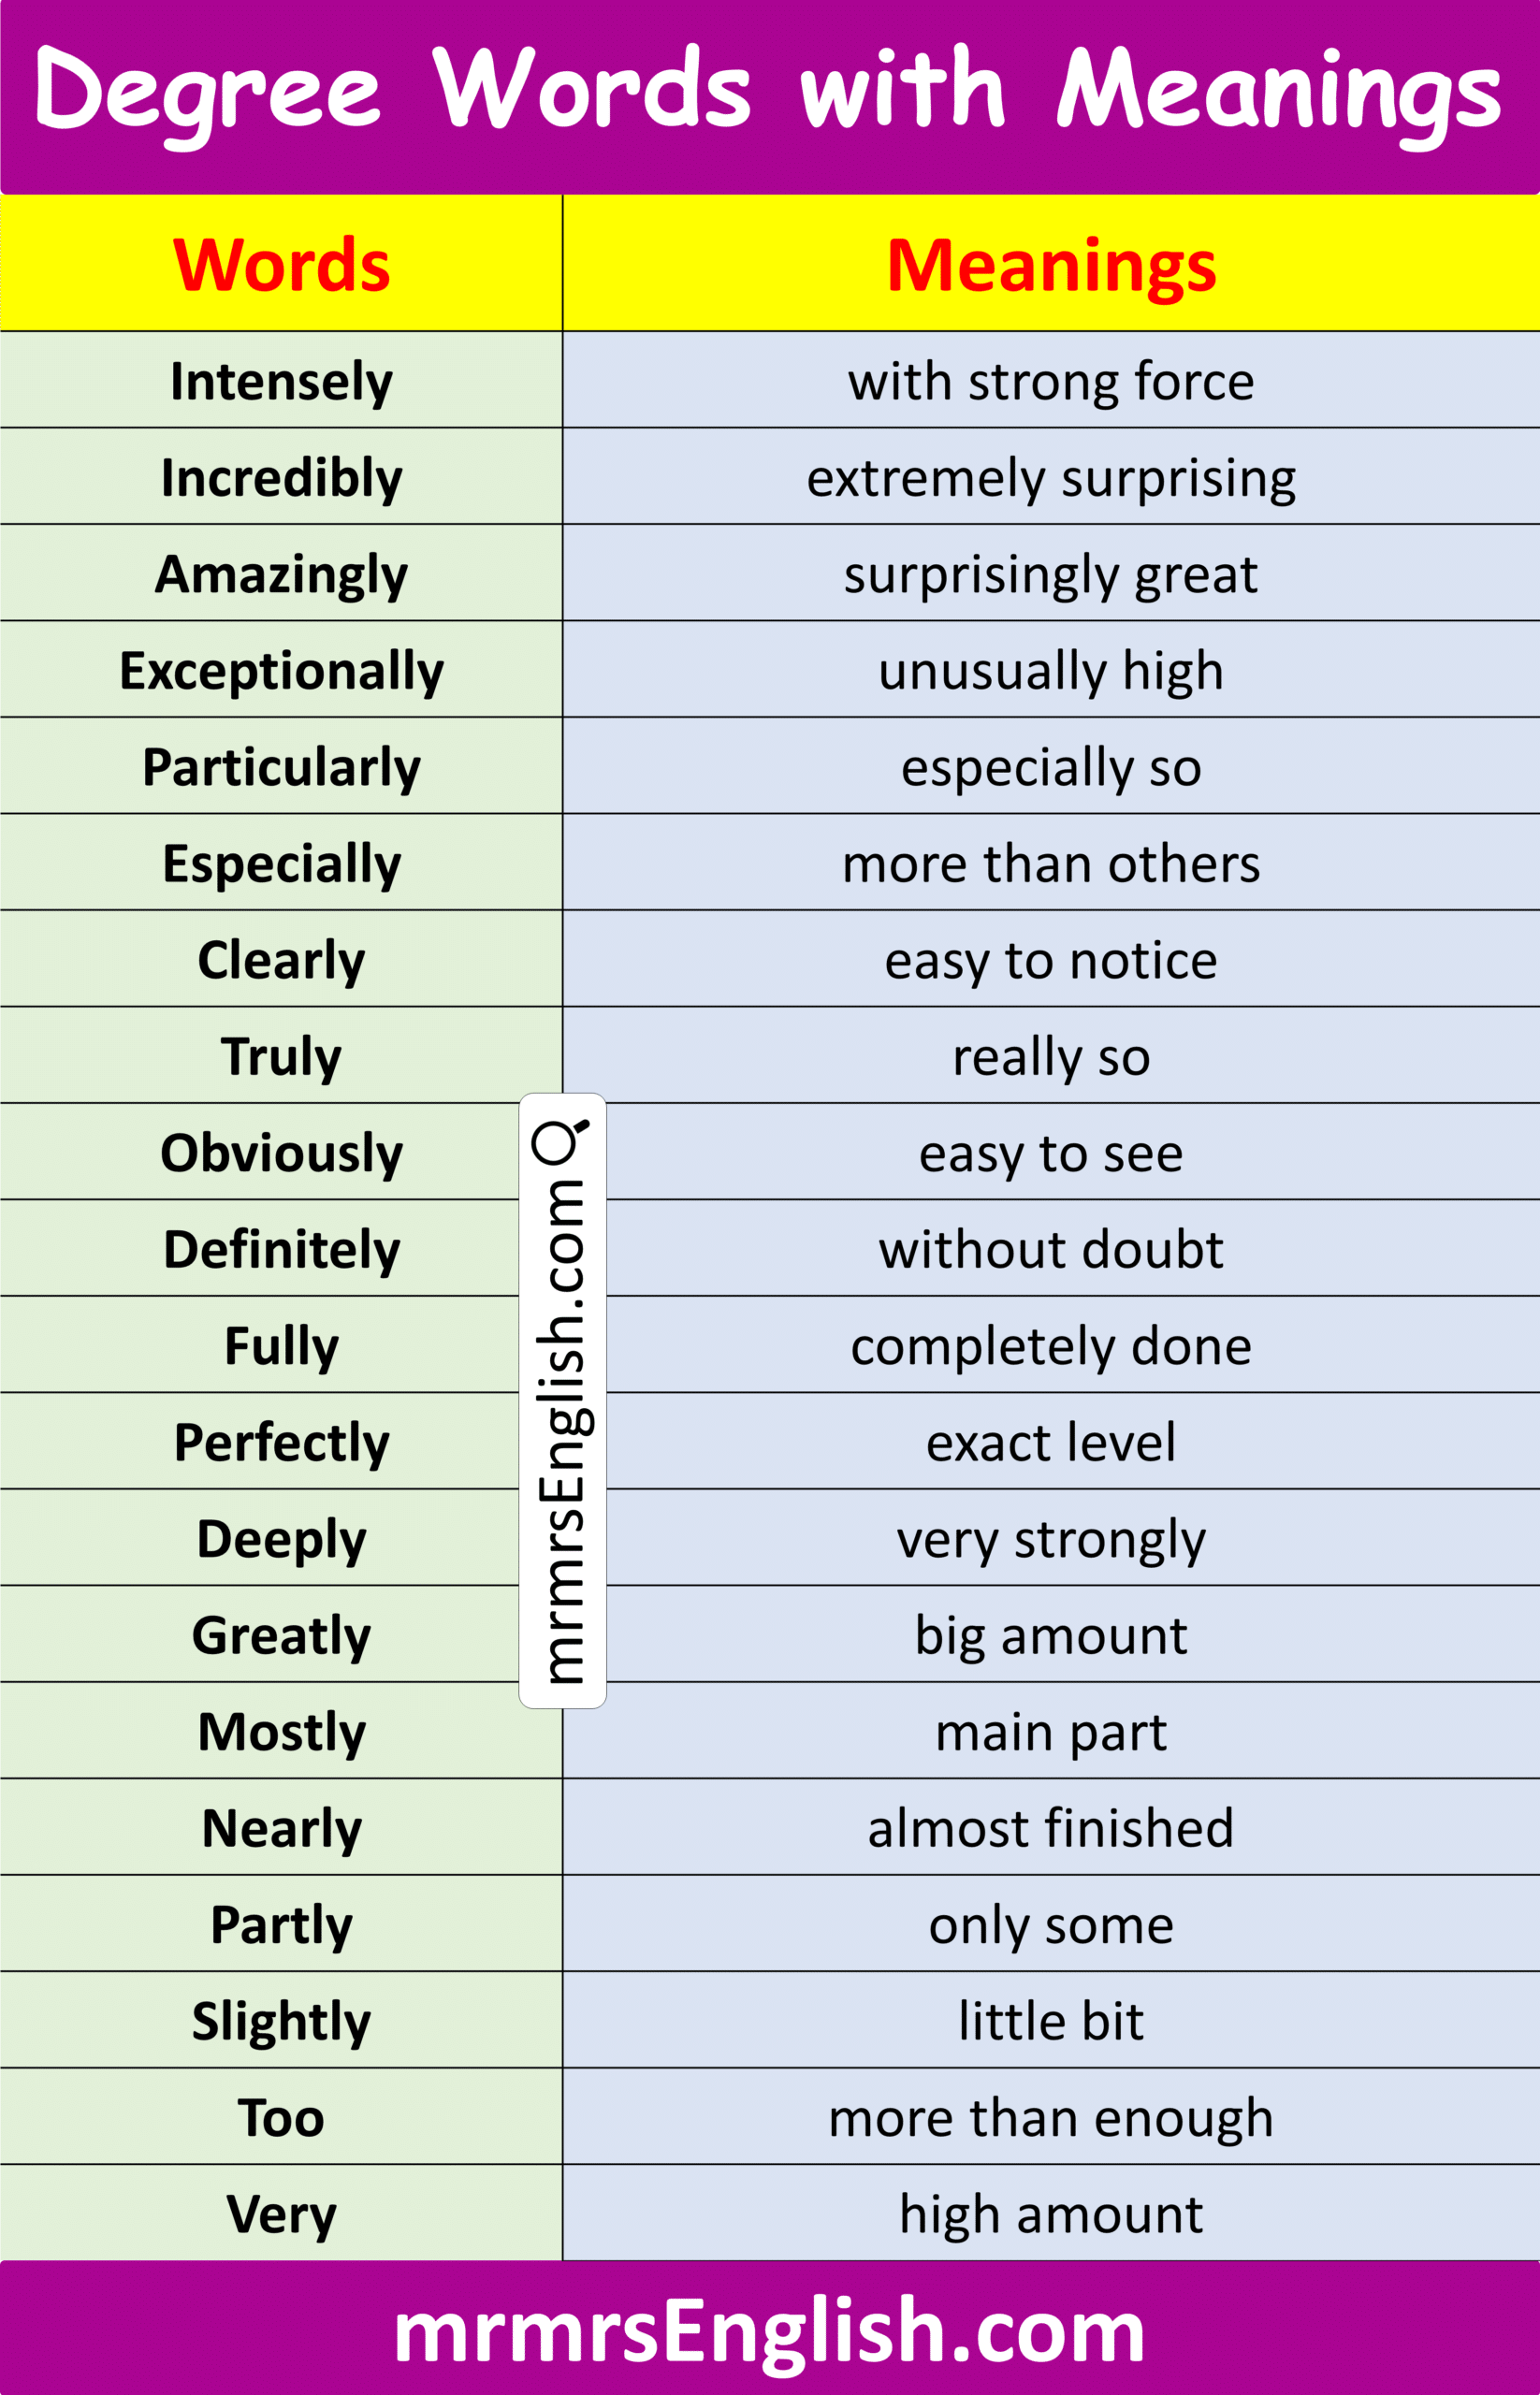The image size is (1540, 2395).
Task: Select the word Very
Action: 281,2214
